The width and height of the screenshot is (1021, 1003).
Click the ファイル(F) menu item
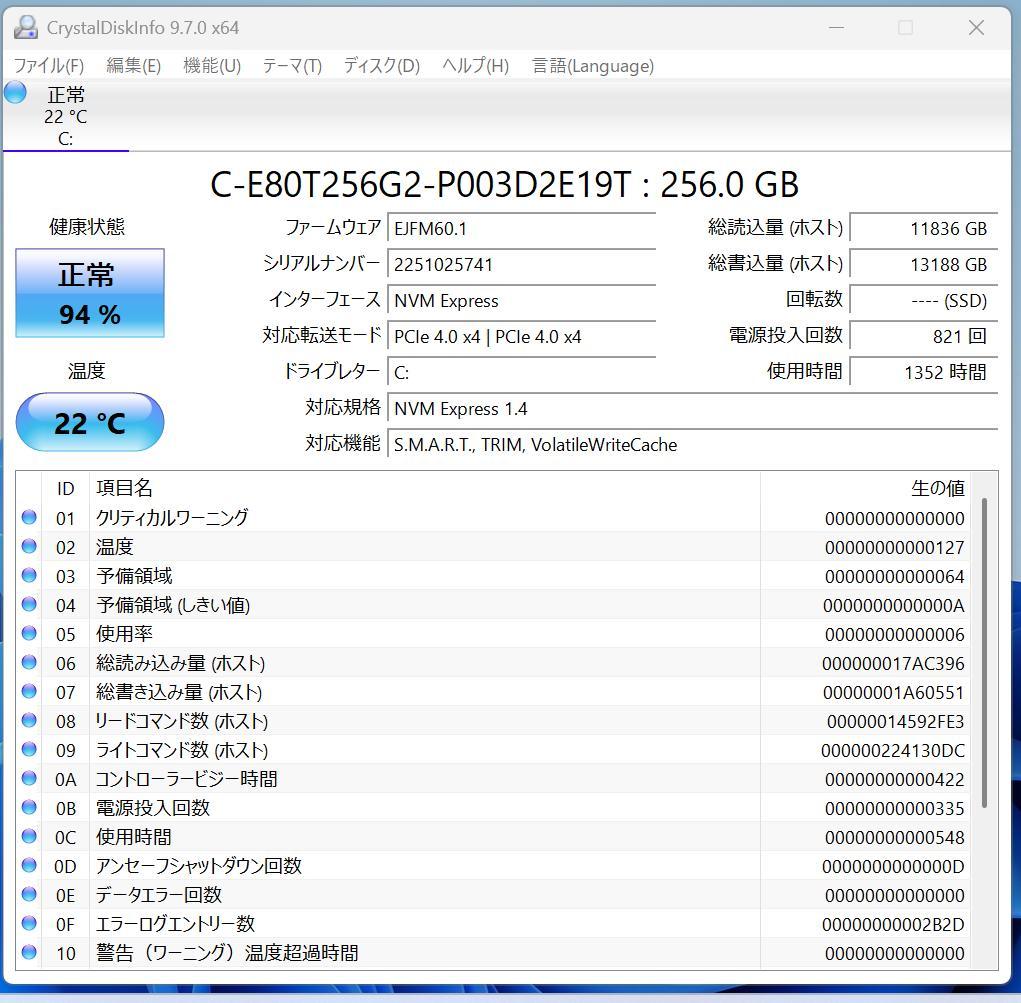[x=46, y=66]
